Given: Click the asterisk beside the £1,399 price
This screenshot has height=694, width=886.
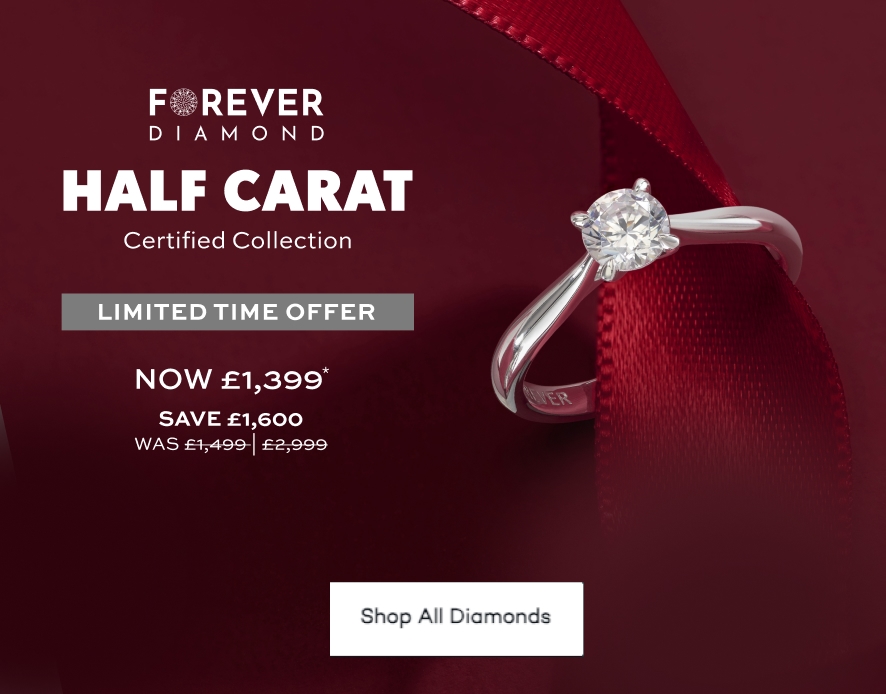Looking at the screenshot, I should pos(325,371).
